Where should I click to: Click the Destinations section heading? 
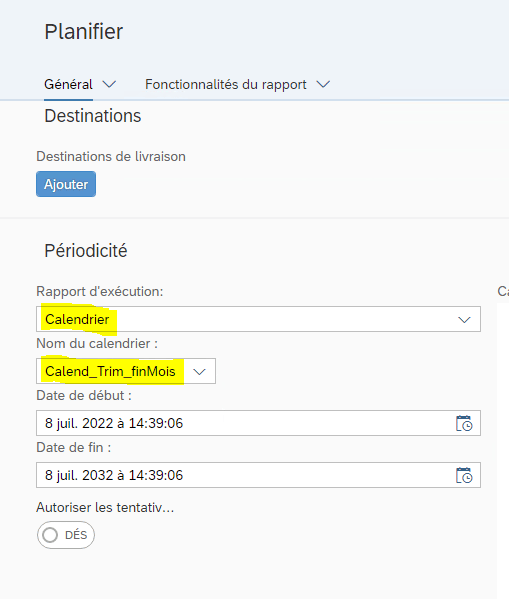click(93, 116)
